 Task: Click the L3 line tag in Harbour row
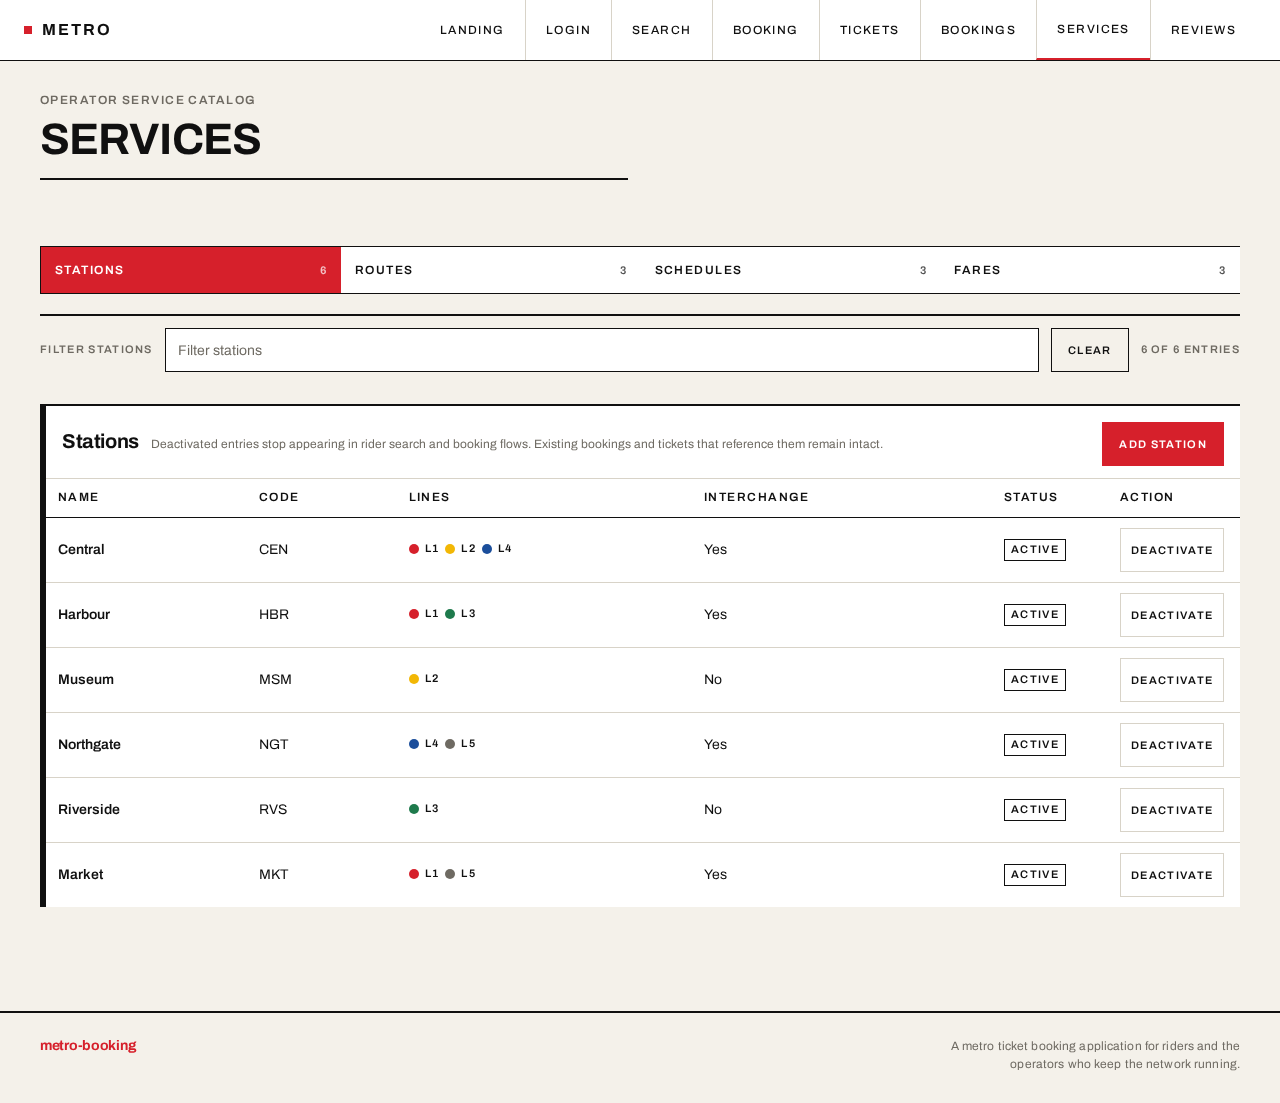[460, 614]
